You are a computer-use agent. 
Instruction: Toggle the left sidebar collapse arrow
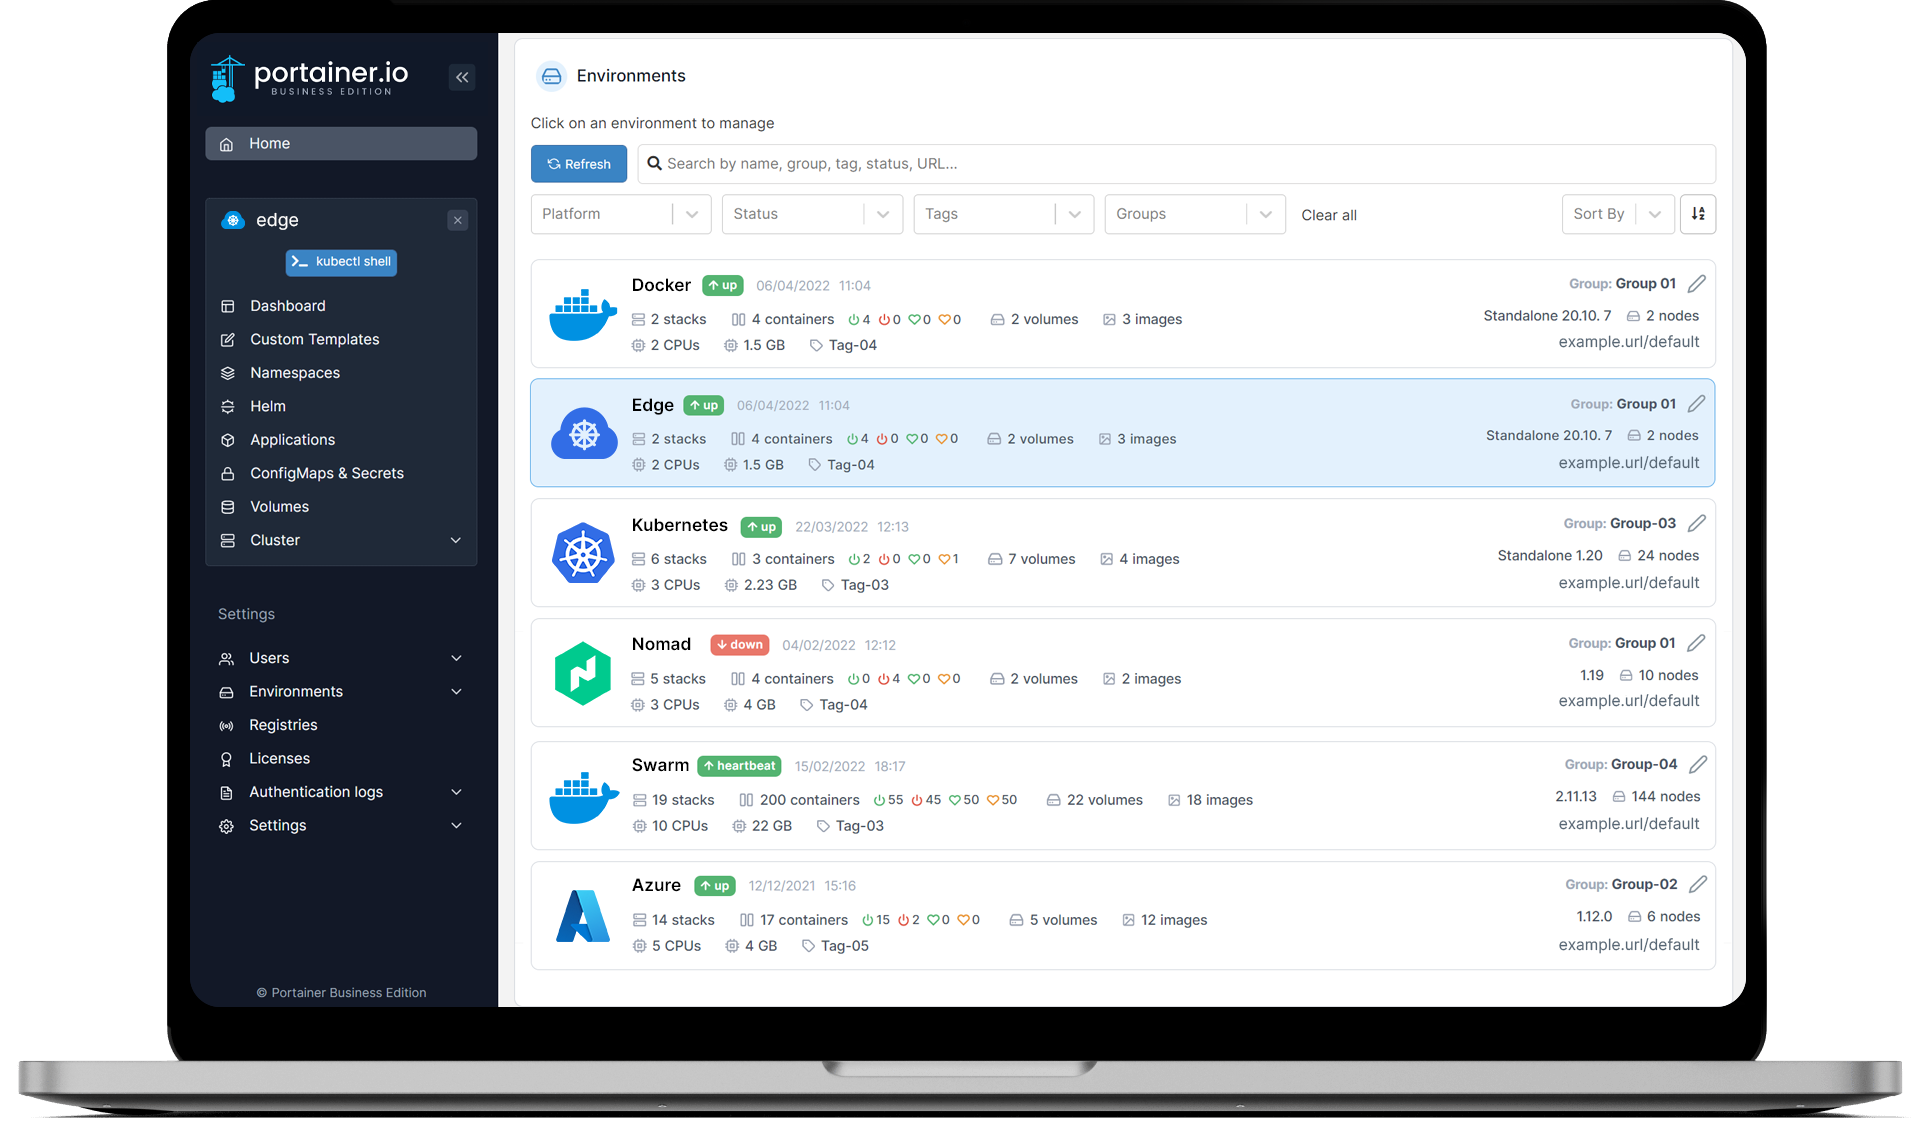pos(462,77)
